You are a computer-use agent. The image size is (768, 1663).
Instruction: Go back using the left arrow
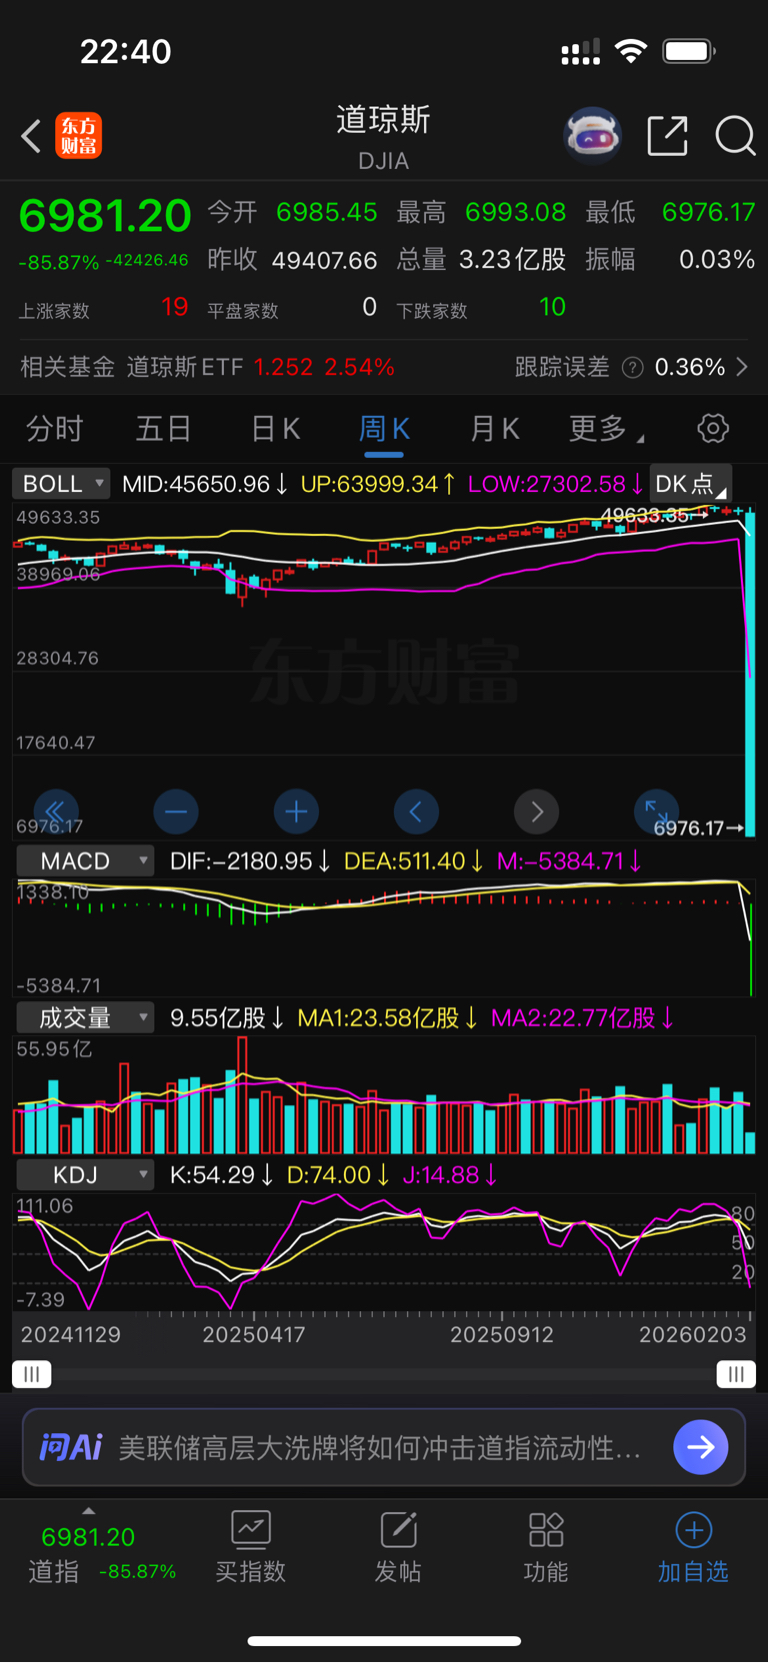[x=31, y=136]
